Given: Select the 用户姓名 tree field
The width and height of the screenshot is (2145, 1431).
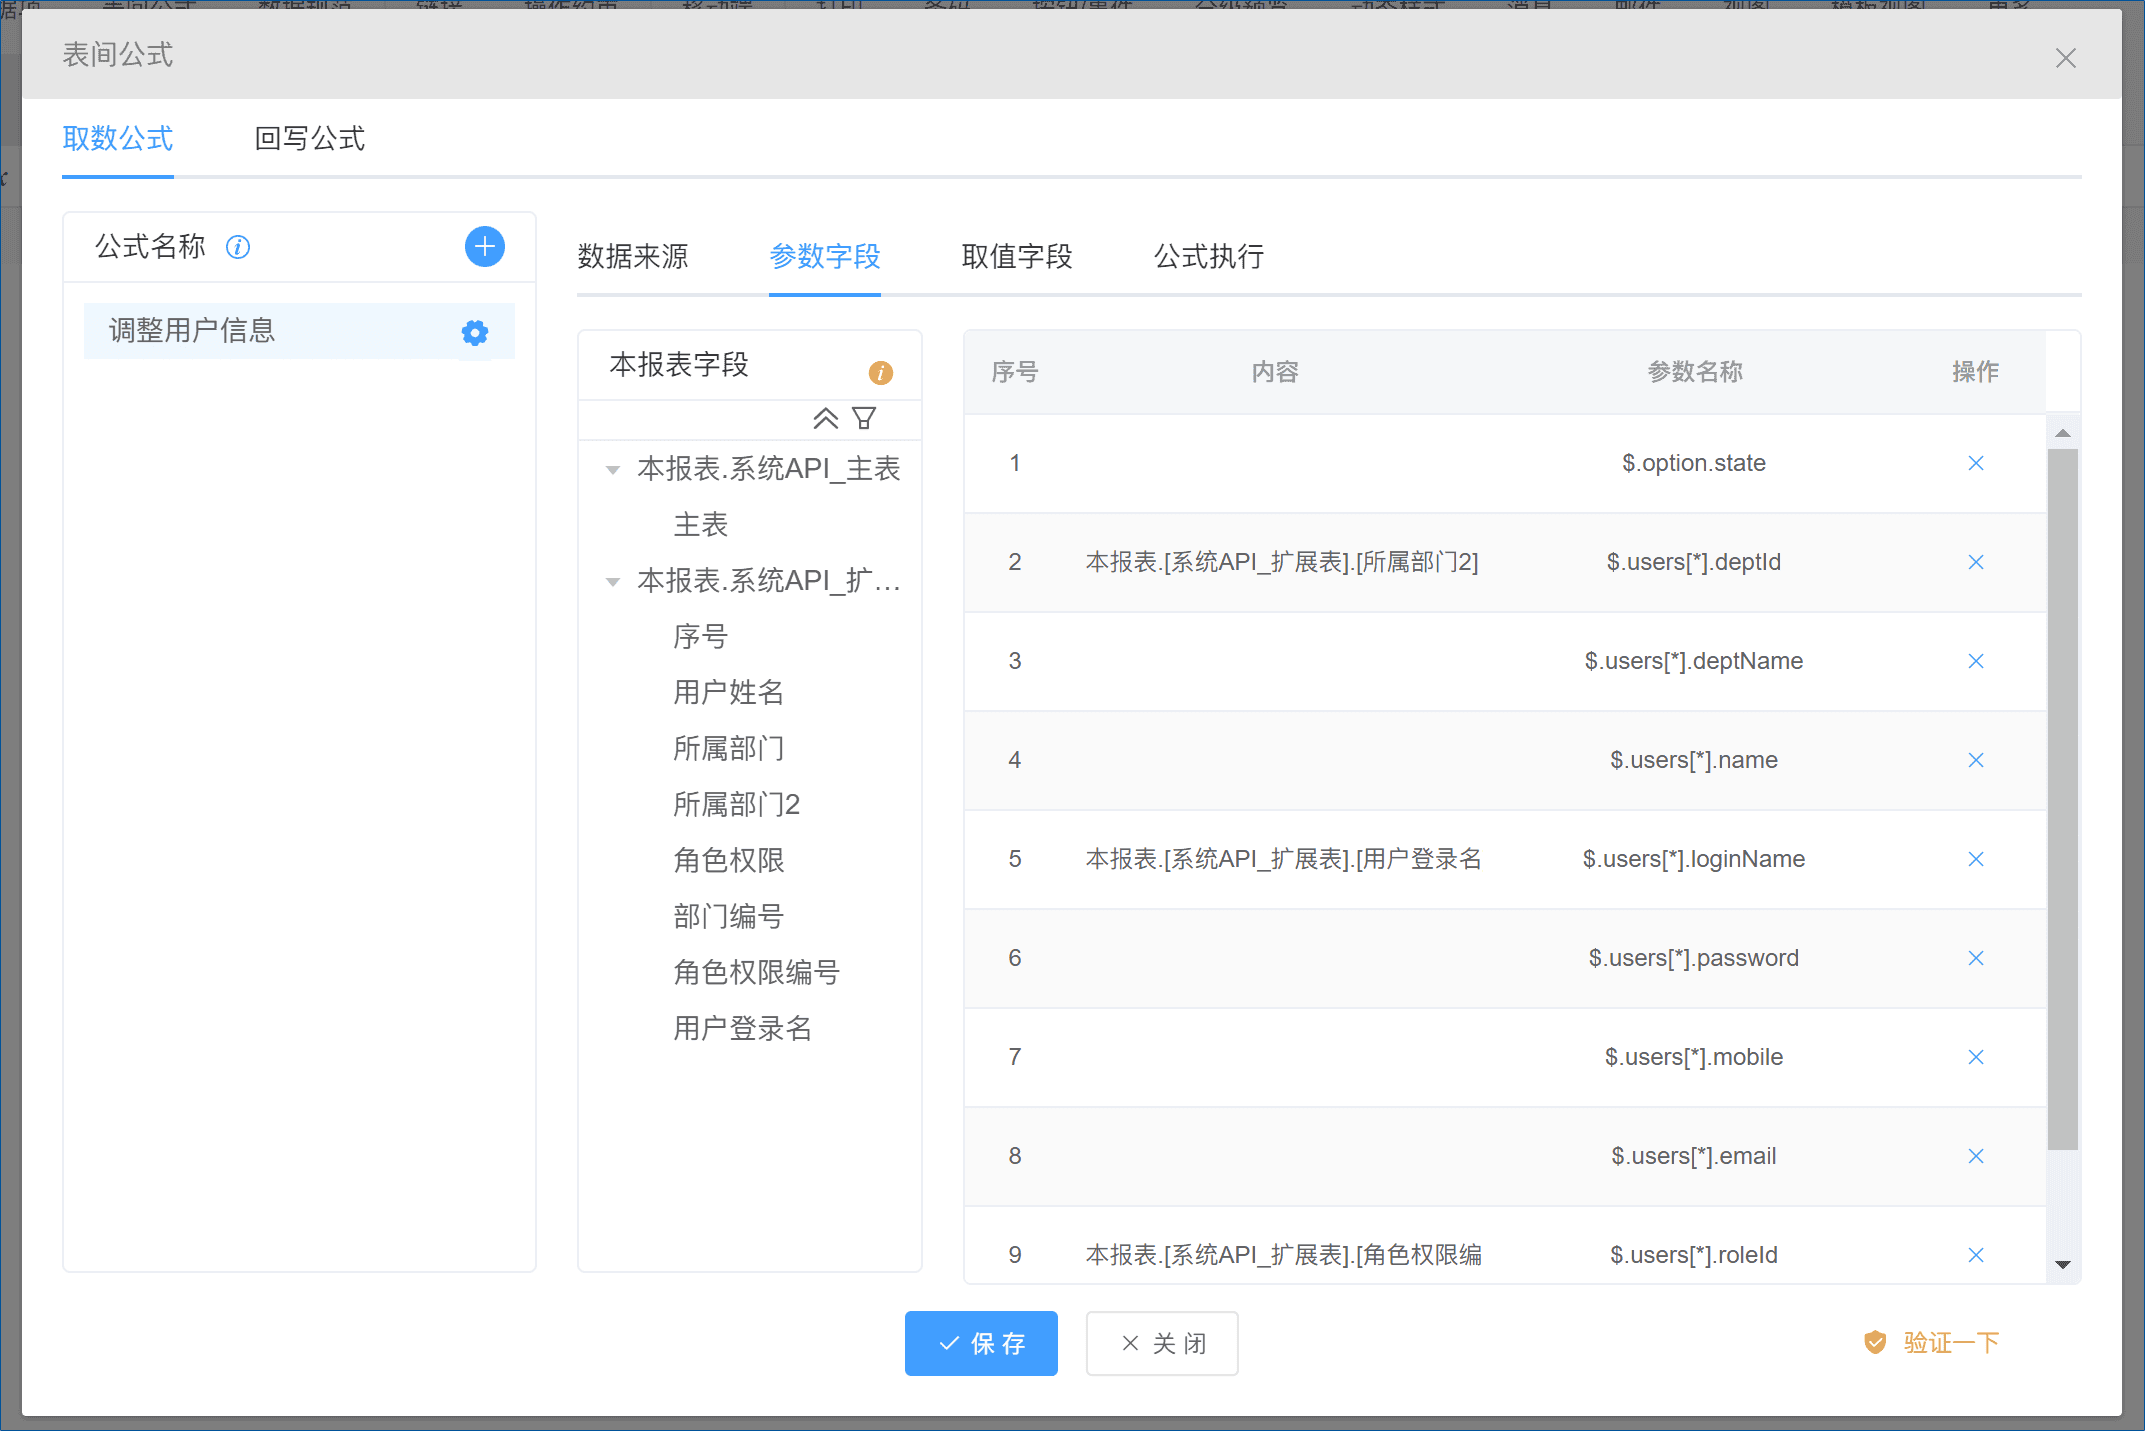Looking at the screenshot, I should 729,693.
